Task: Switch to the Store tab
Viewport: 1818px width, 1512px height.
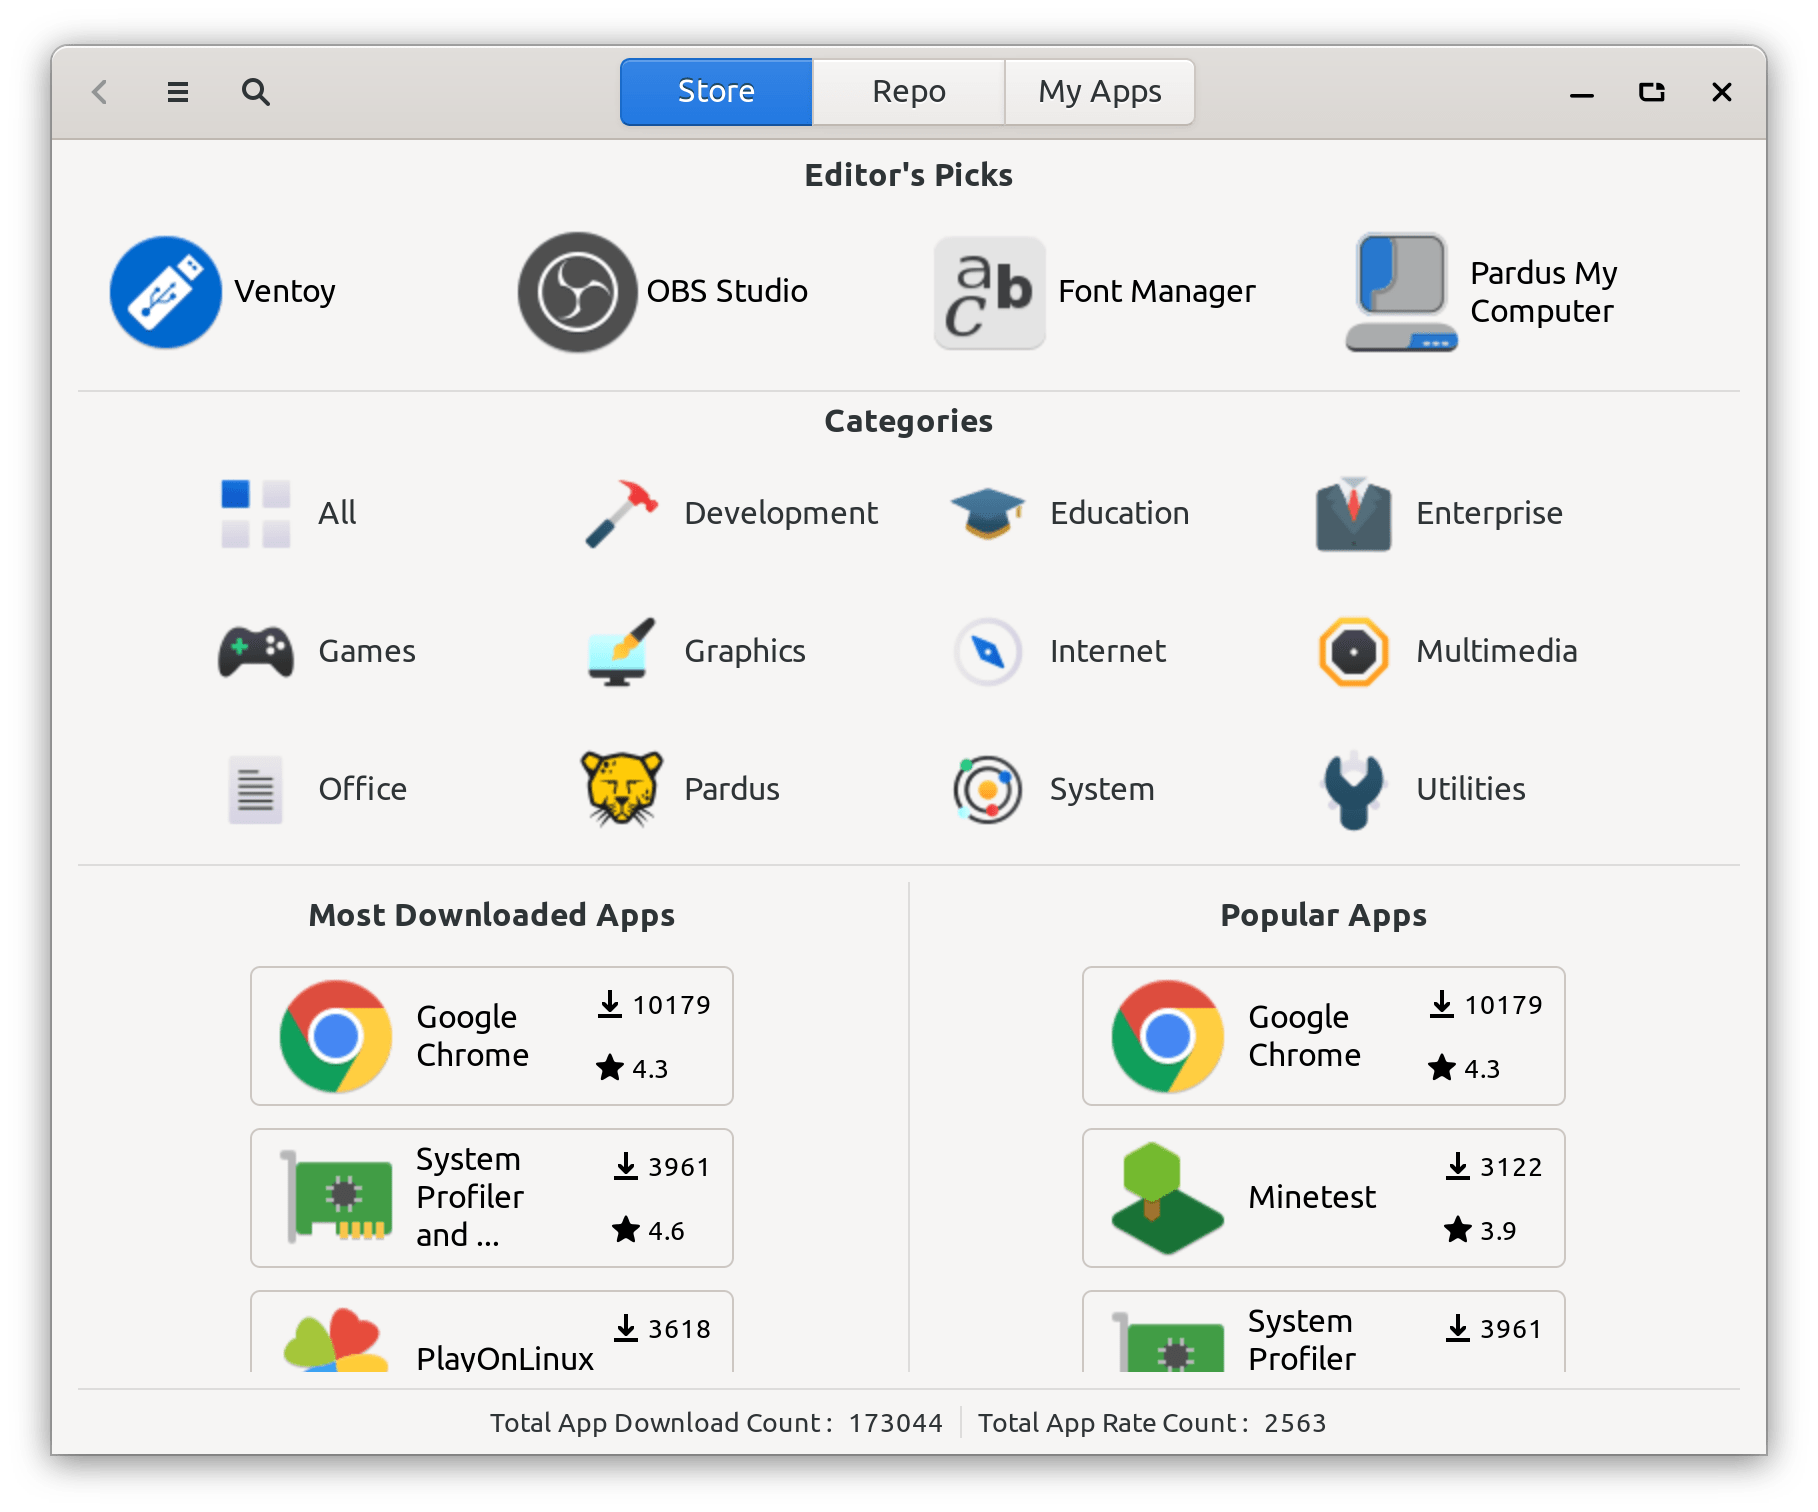Action: [x=716, y=92]
